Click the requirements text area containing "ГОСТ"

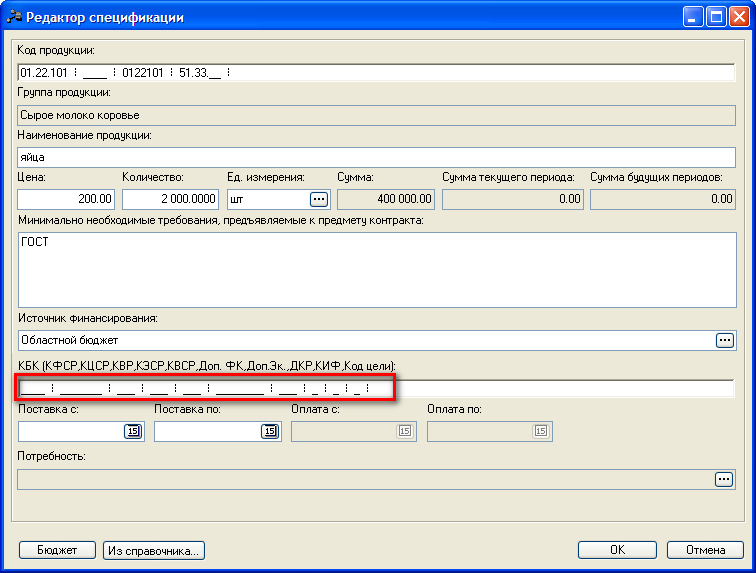[376, 266]
